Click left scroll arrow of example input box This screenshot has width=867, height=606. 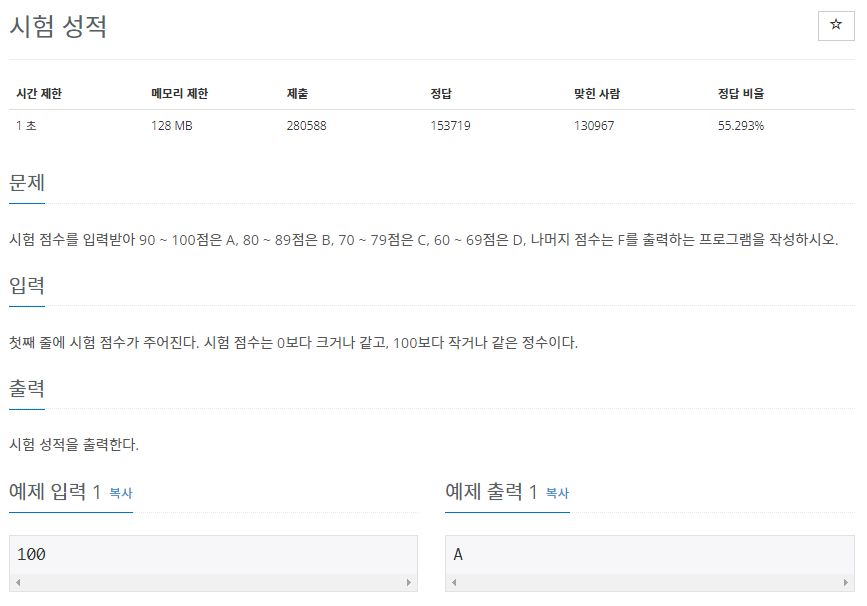18,582
